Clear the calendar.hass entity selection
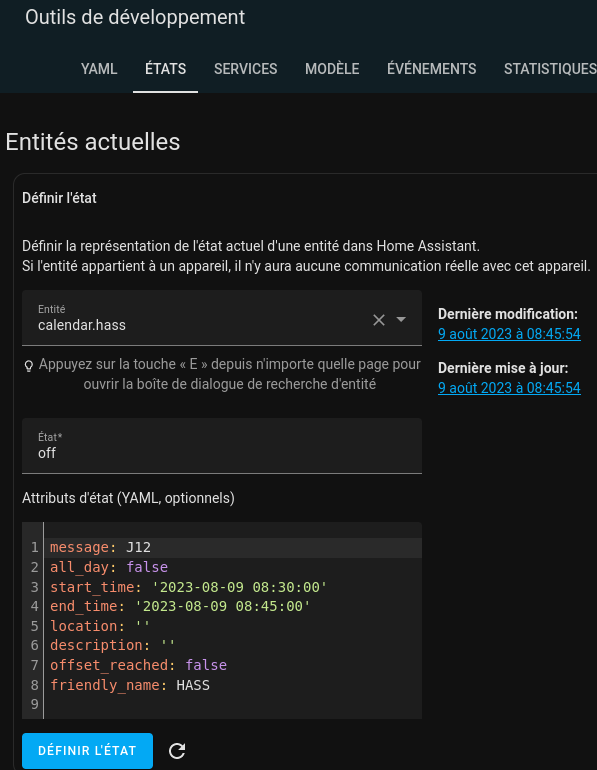The image size is (597, 770). [x=379, y=320]
